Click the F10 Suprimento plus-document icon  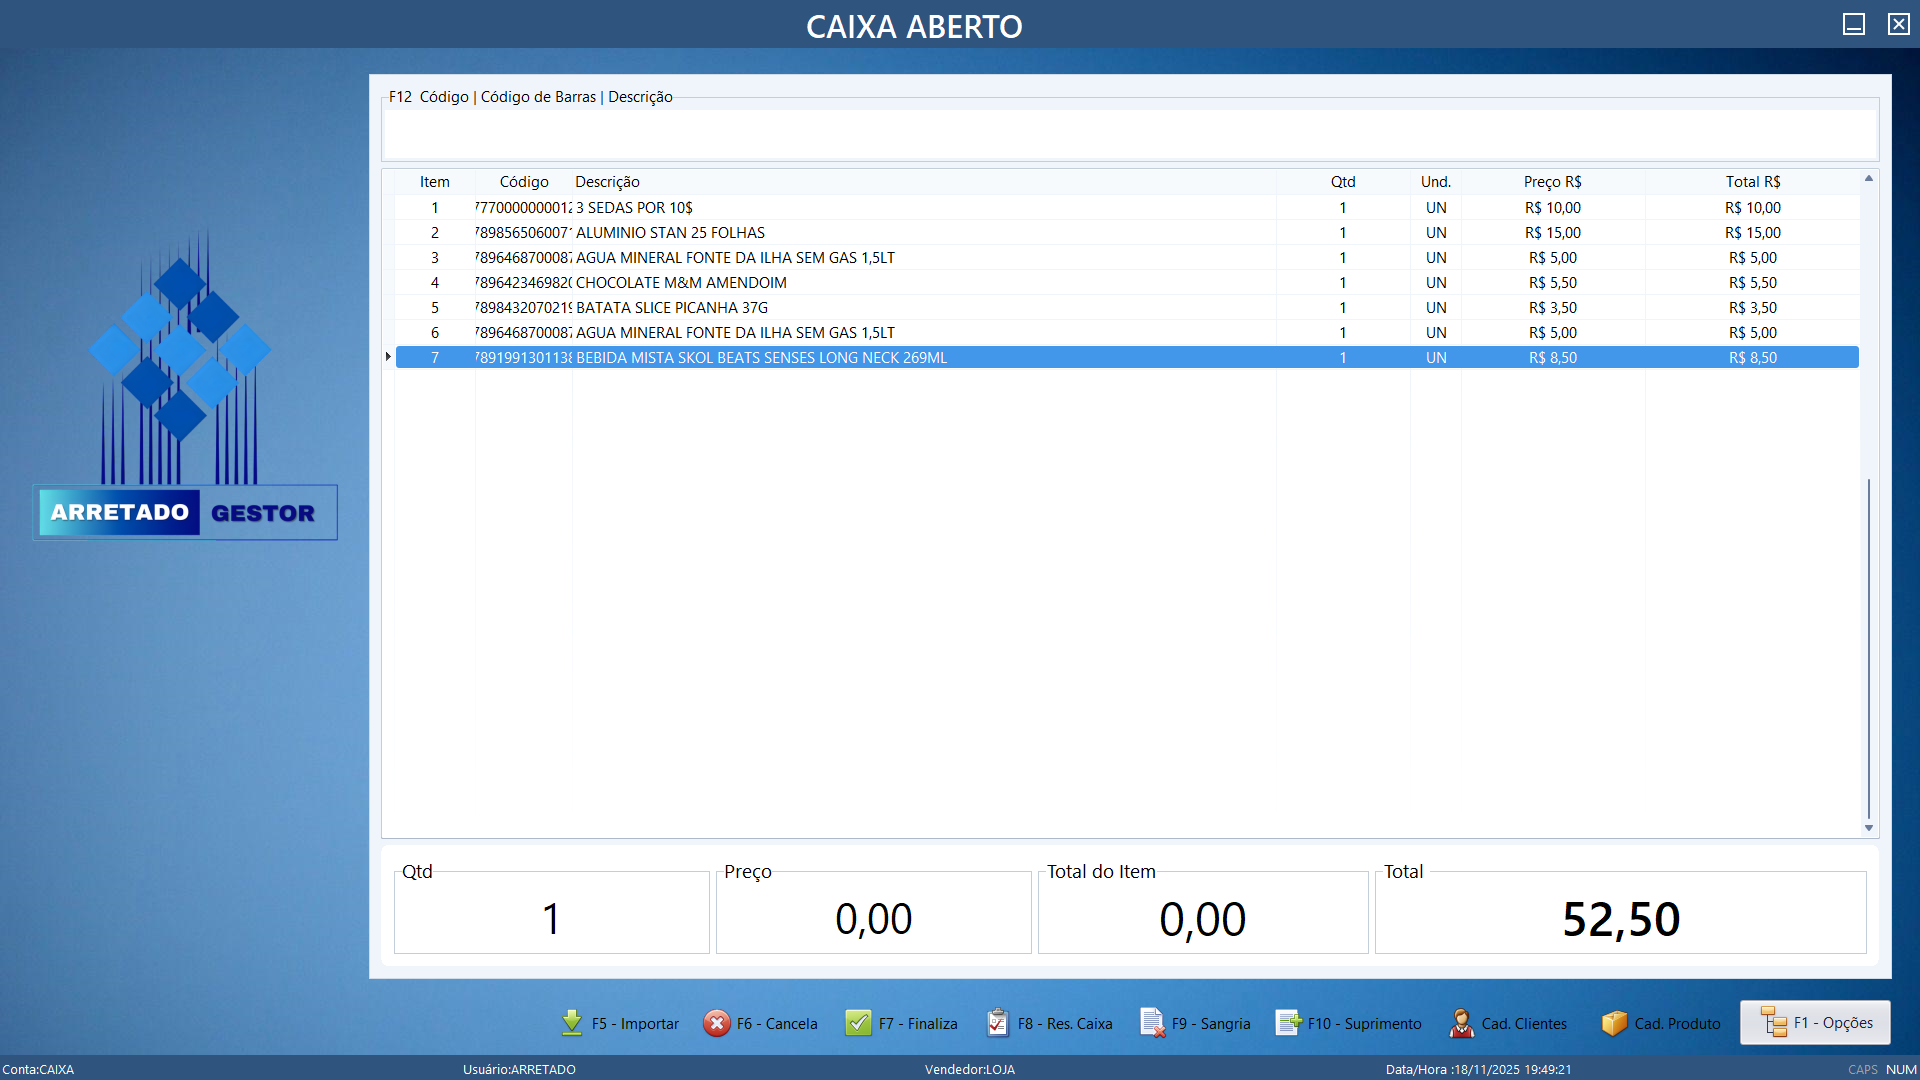[x=1288, y=1023]
